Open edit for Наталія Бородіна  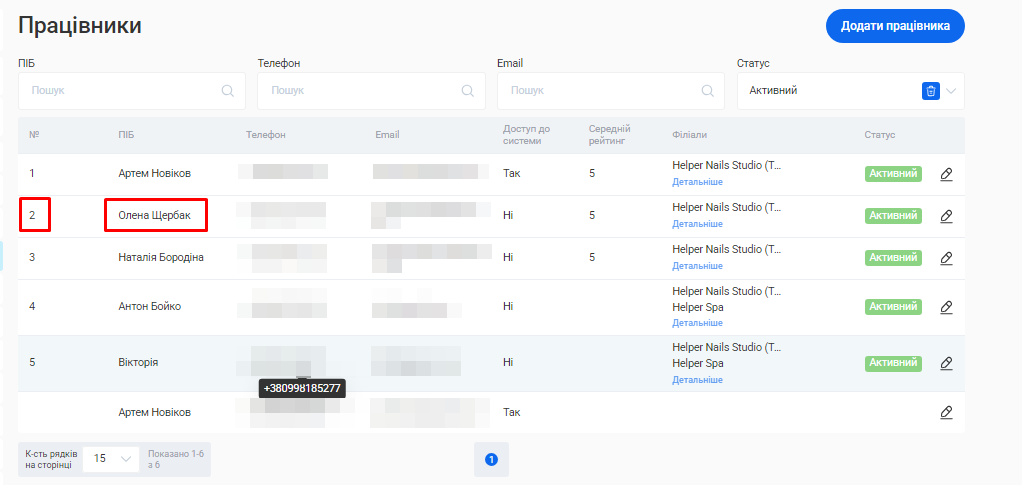pos(946,258)
